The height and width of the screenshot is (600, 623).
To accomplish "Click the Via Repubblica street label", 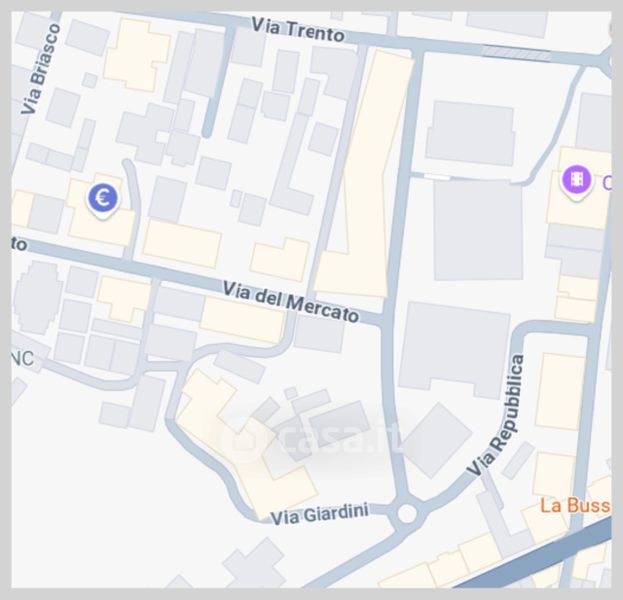I will [x=497, y=415].
